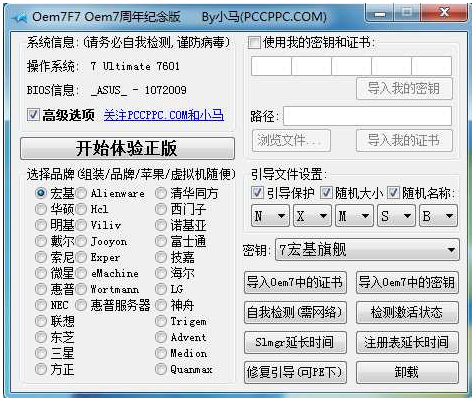The width and height of the screenshot is (472, 399).
Task: Choose the 联想 brand option
Action: coord(41,321)
